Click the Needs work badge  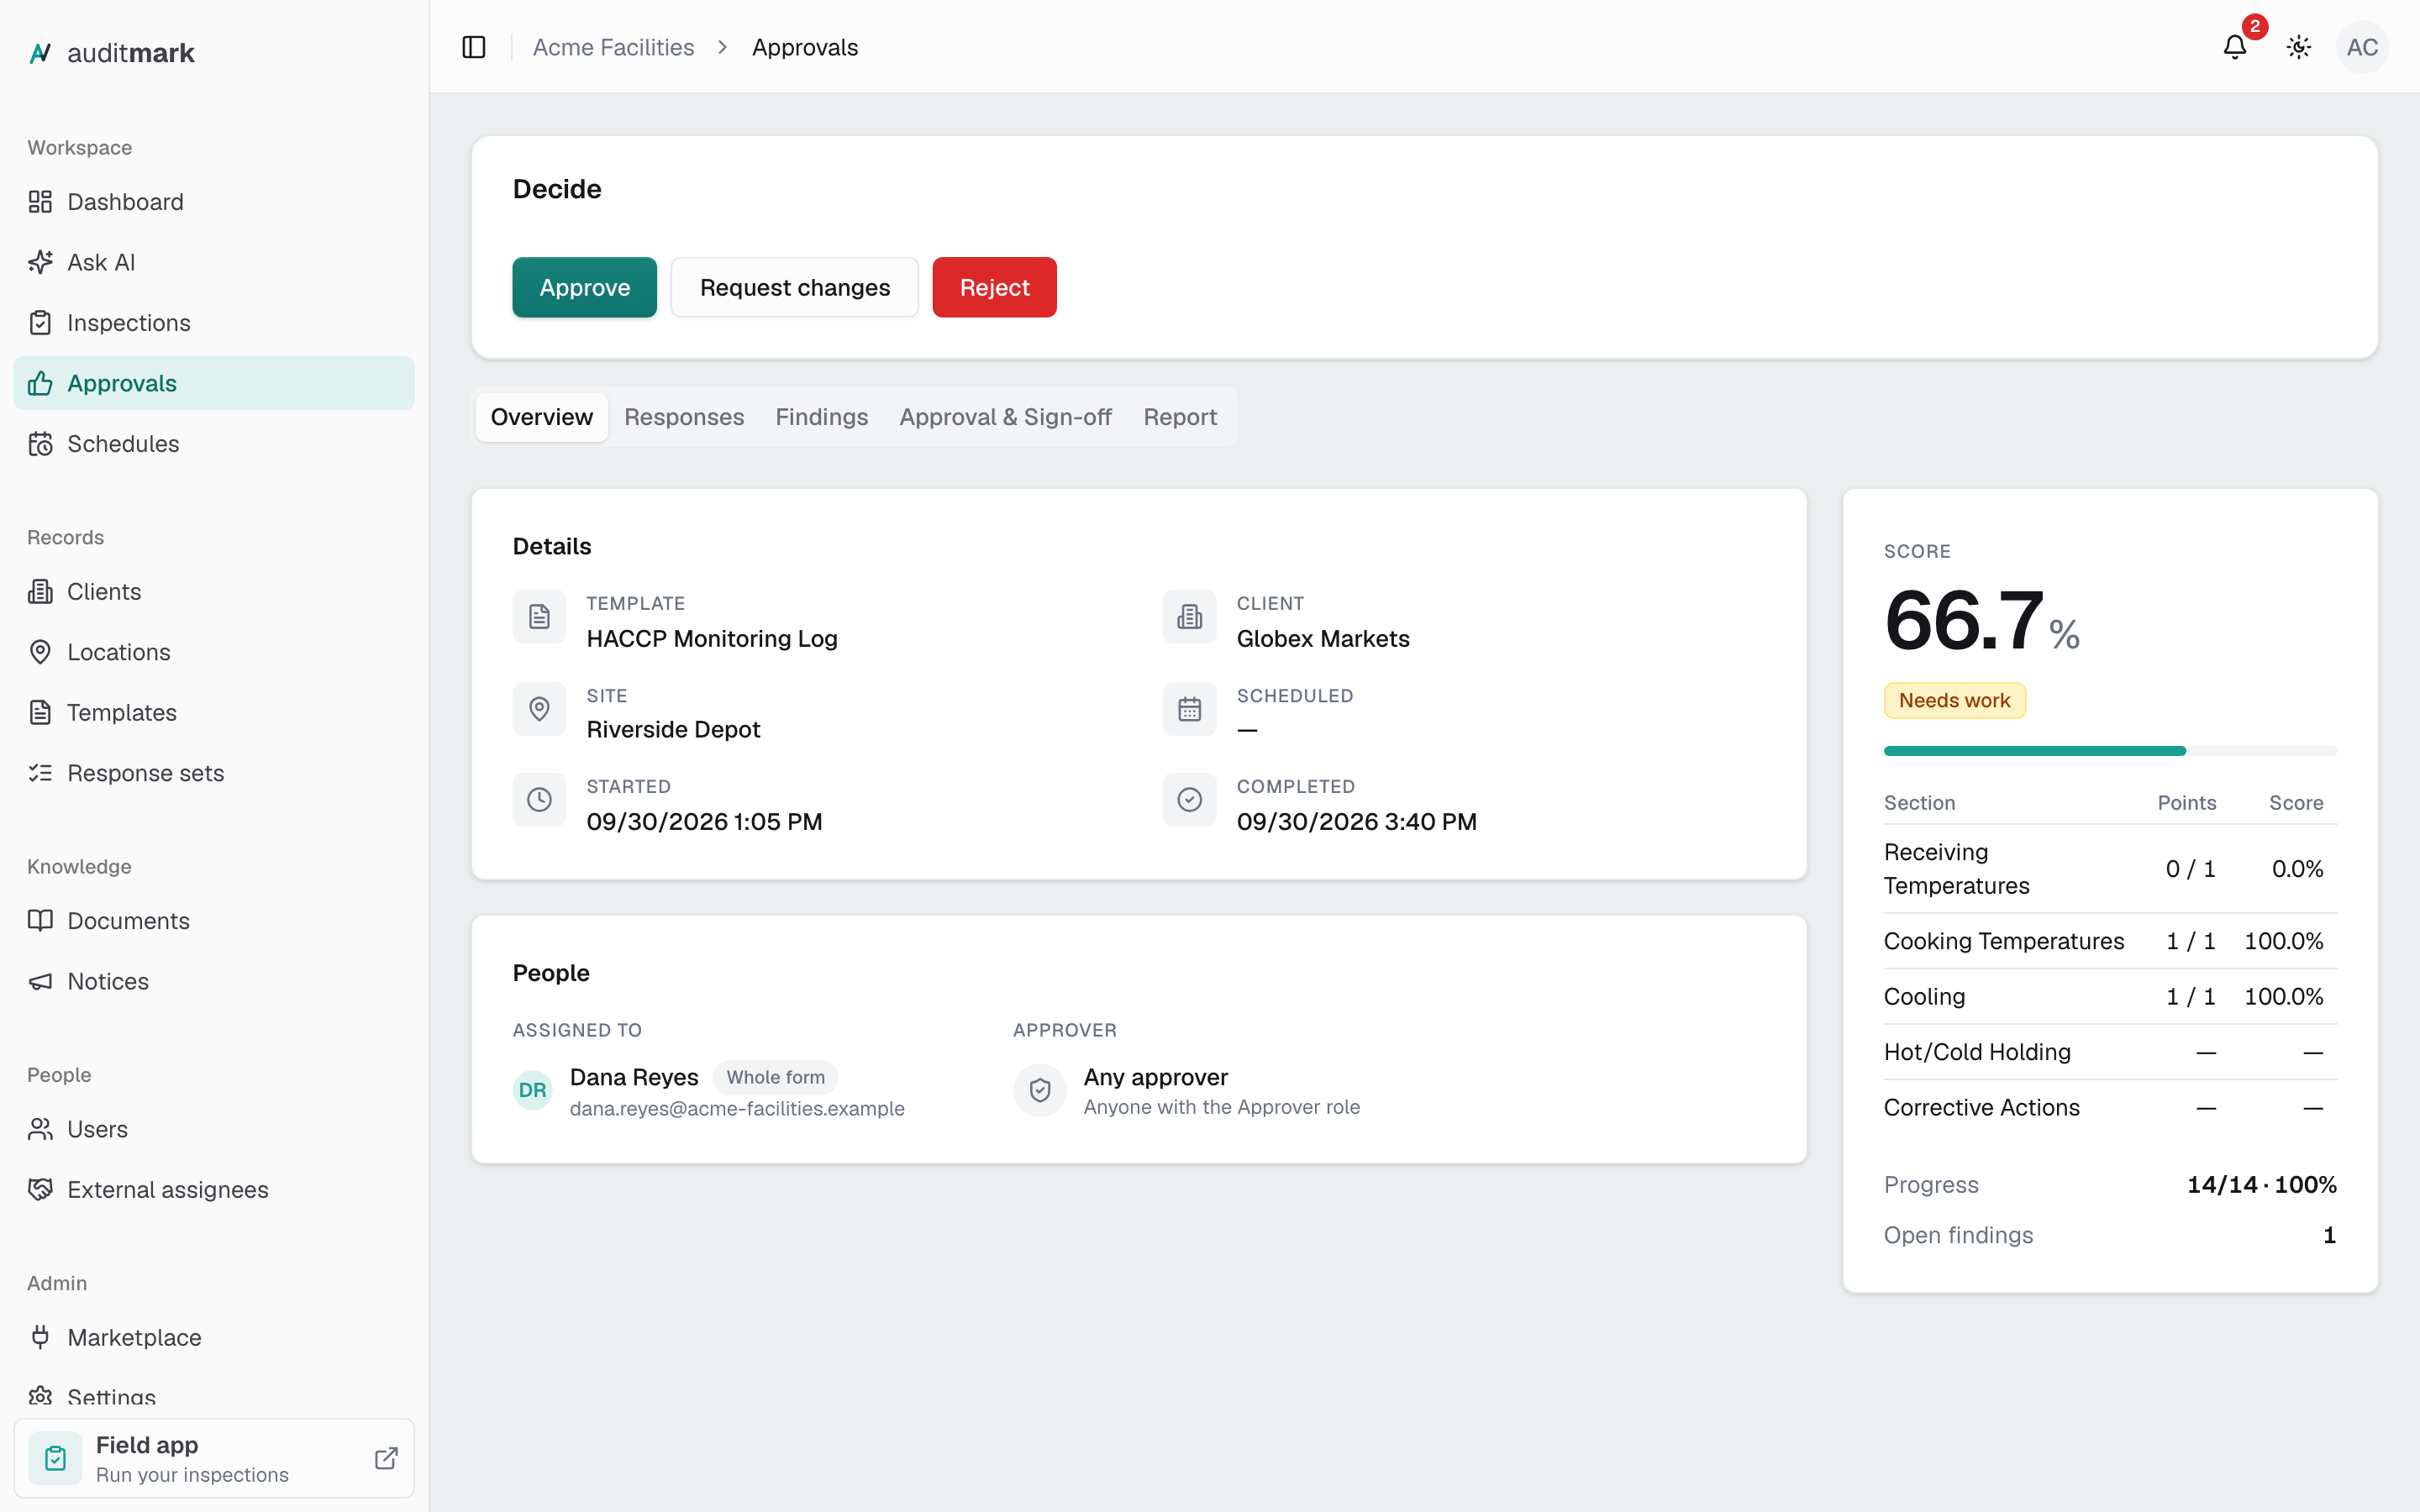click(x=1955, y=701)
